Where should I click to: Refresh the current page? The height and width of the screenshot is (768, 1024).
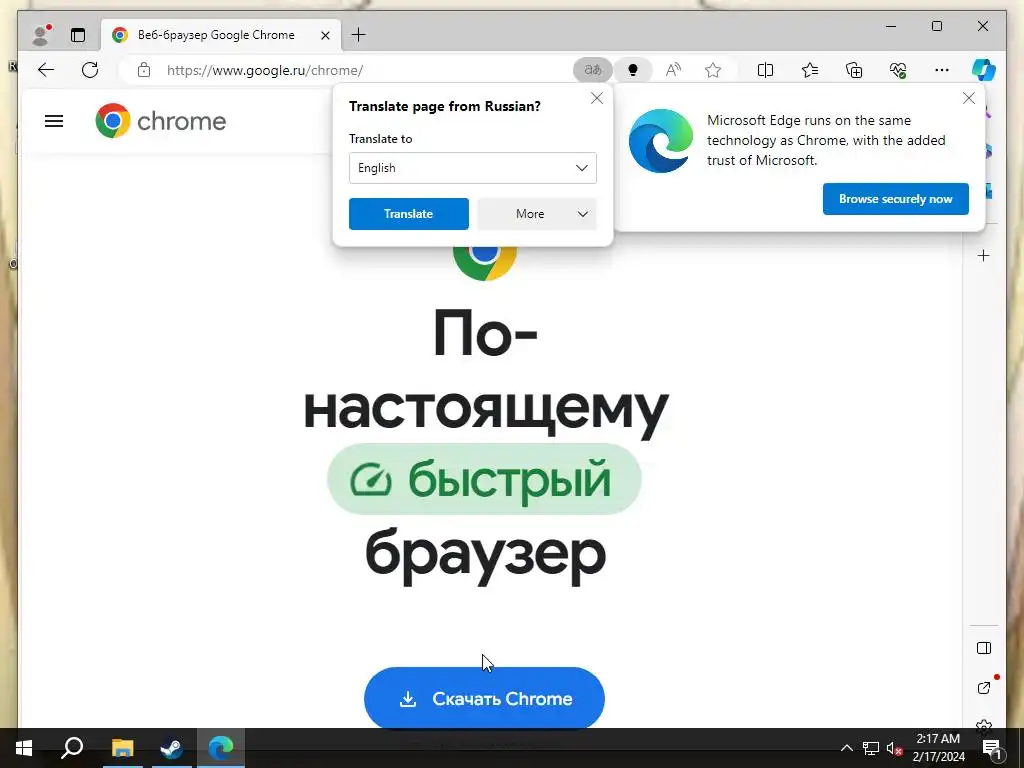[90, 70]
